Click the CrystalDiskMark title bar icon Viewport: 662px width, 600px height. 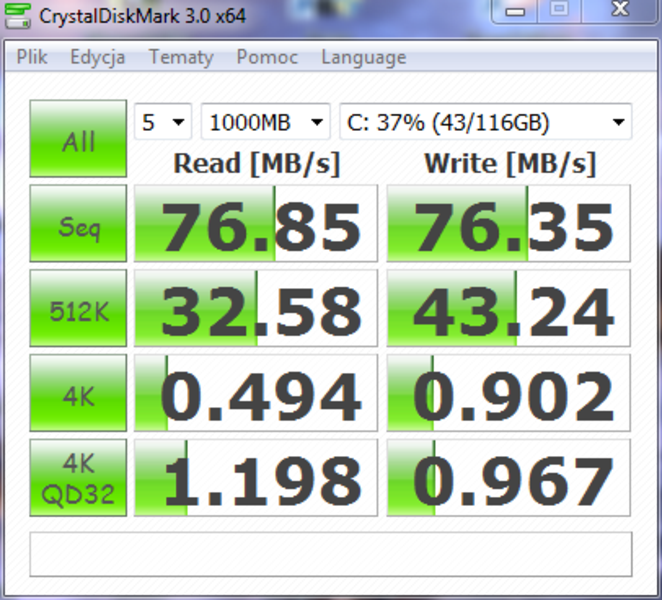[x=17, y=15]
